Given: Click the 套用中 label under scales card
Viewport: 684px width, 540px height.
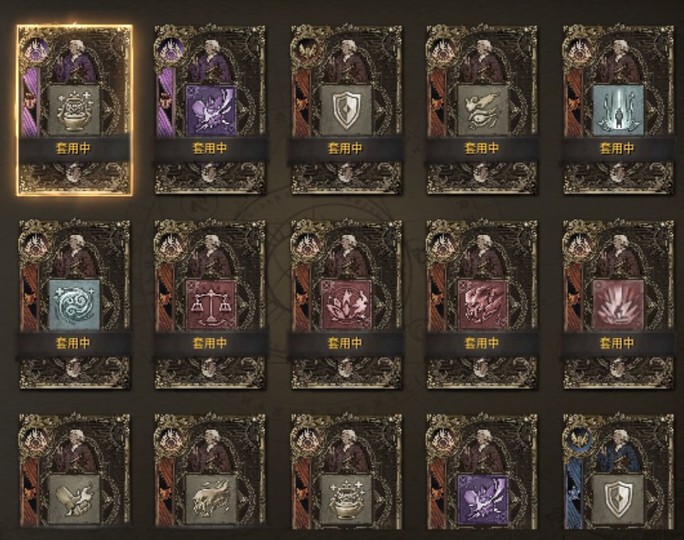Looking at the screenshot, I should click(x=210, y=343).
